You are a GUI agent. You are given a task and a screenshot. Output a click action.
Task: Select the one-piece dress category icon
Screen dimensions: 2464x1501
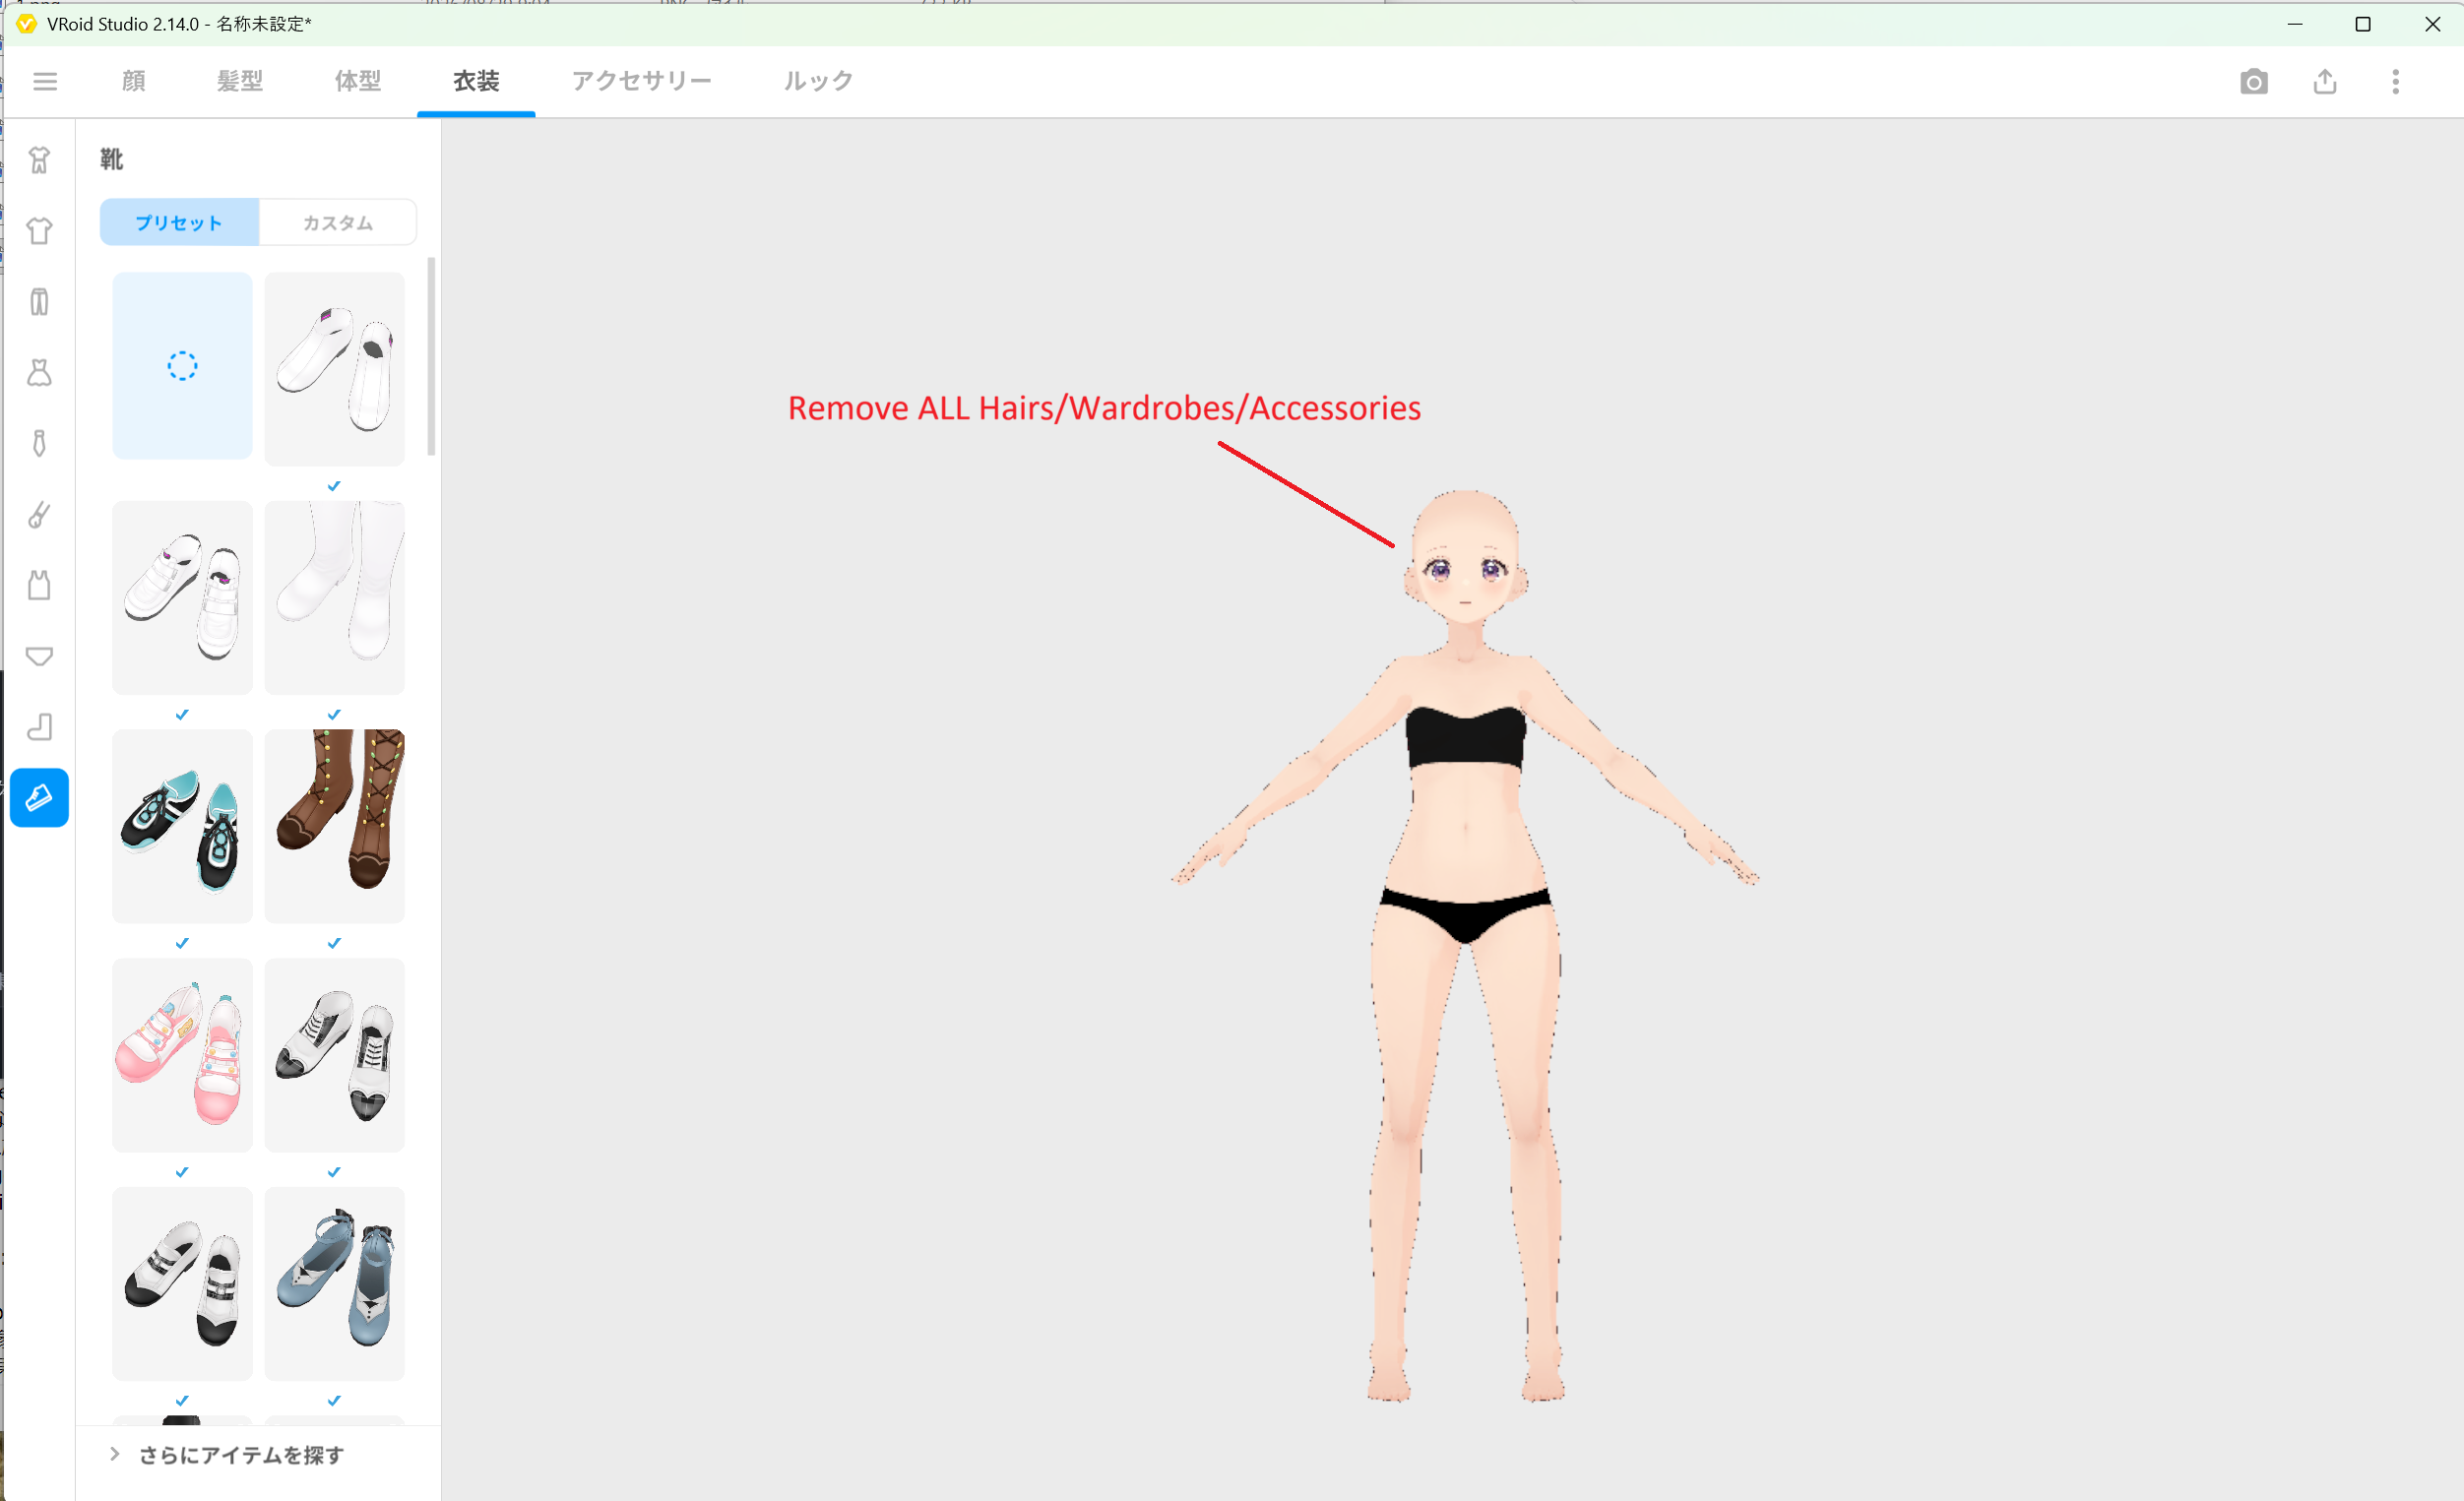tap(39, 373)
